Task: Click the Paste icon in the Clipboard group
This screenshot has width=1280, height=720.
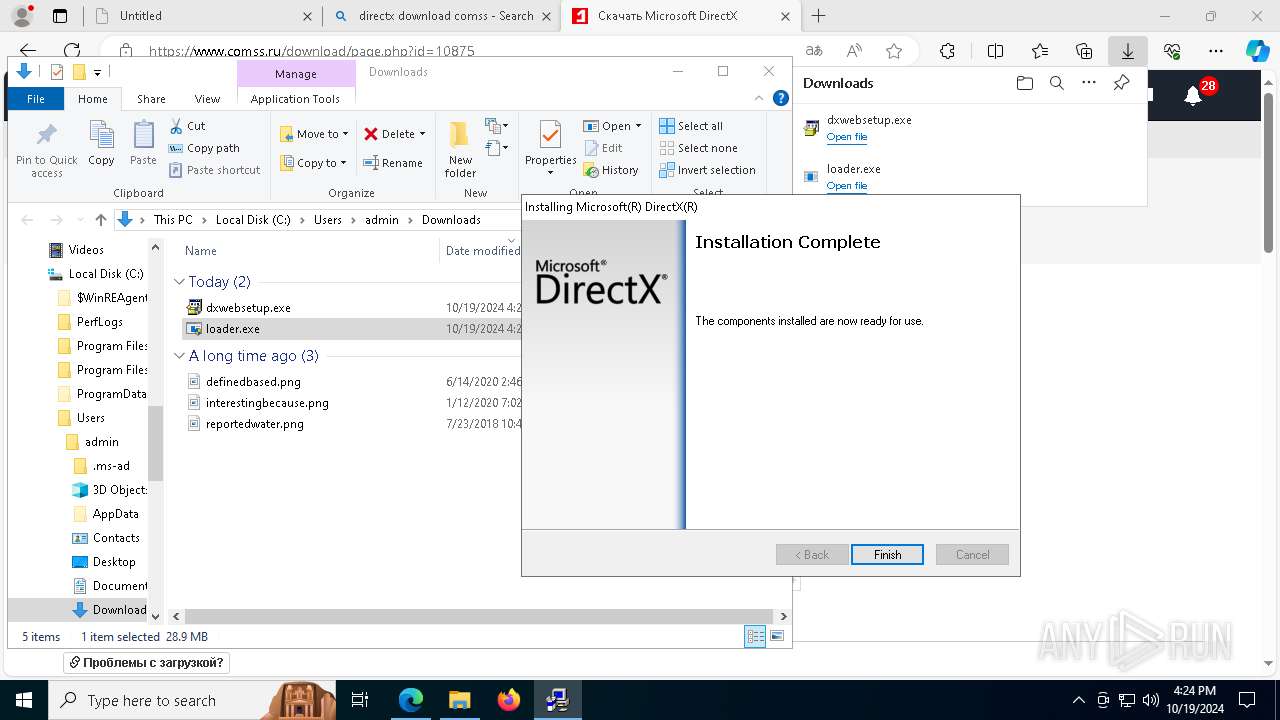Action: (143, 144)
